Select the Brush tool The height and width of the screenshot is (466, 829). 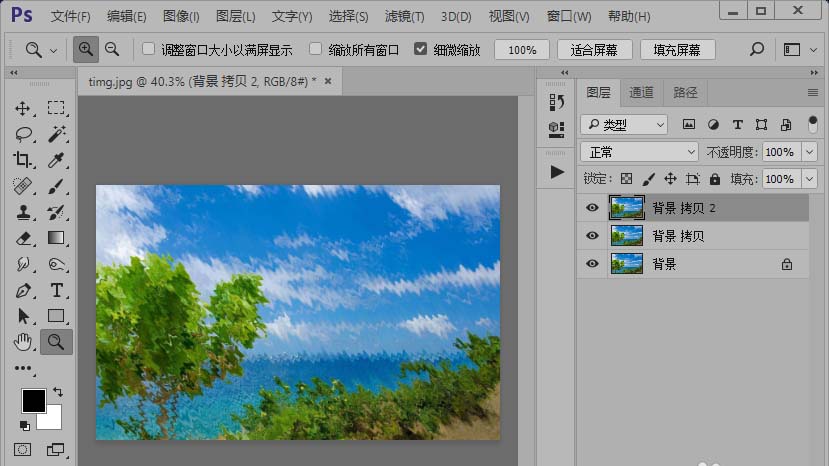pos(57,186)
